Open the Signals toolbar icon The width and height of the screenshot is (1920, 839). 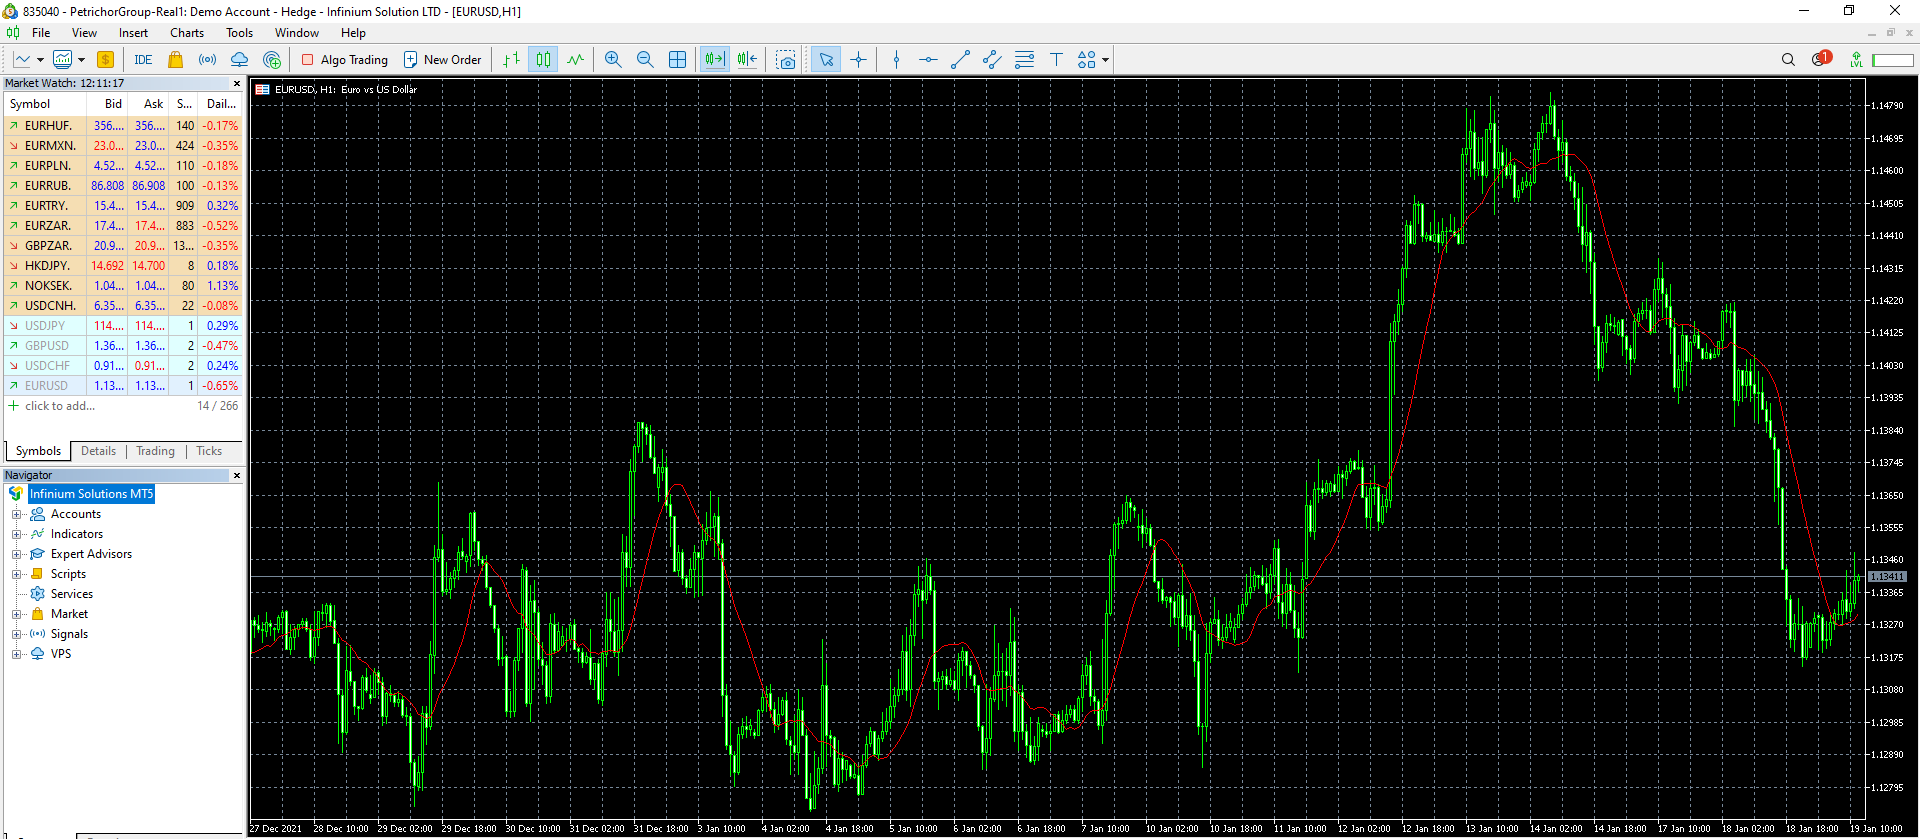click(x=207, y=60)
